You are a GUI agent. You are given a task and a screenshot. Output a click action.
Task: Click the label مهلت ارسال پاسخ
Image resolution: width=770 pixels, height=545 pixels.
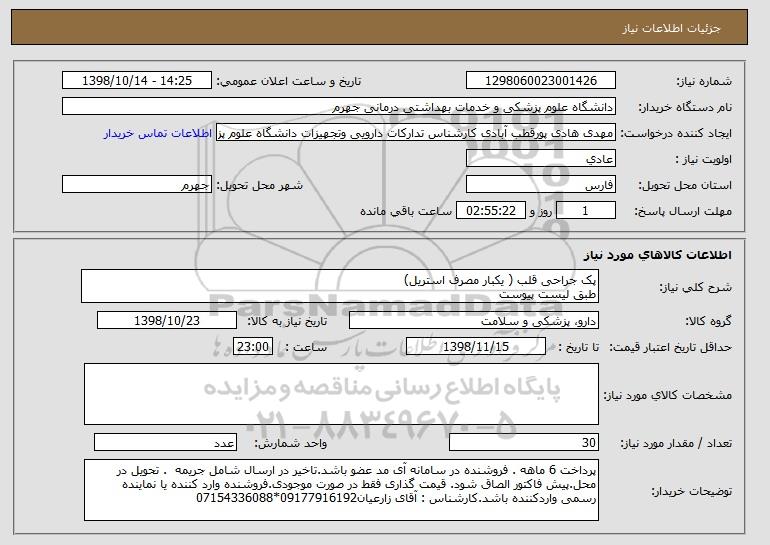(683, 211)
